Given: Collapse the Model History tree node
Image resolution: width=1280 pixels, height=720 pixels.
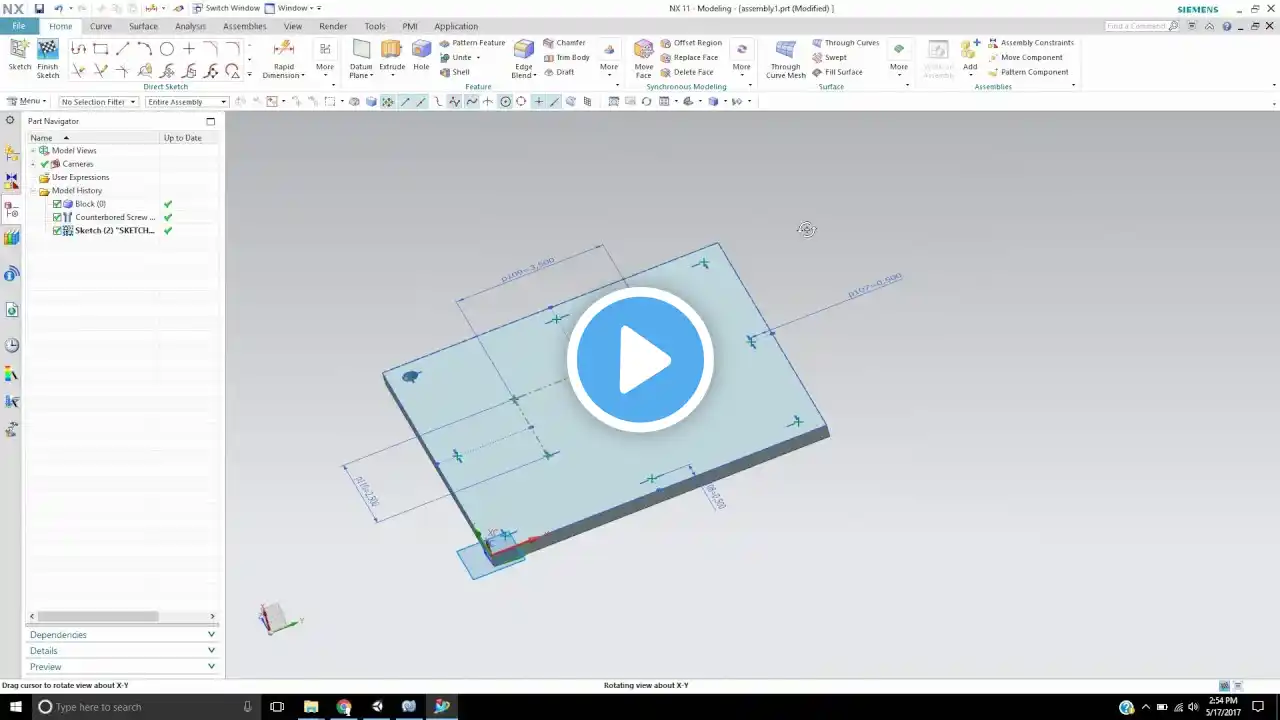Looking at the screenshot, I should point(33,190).
